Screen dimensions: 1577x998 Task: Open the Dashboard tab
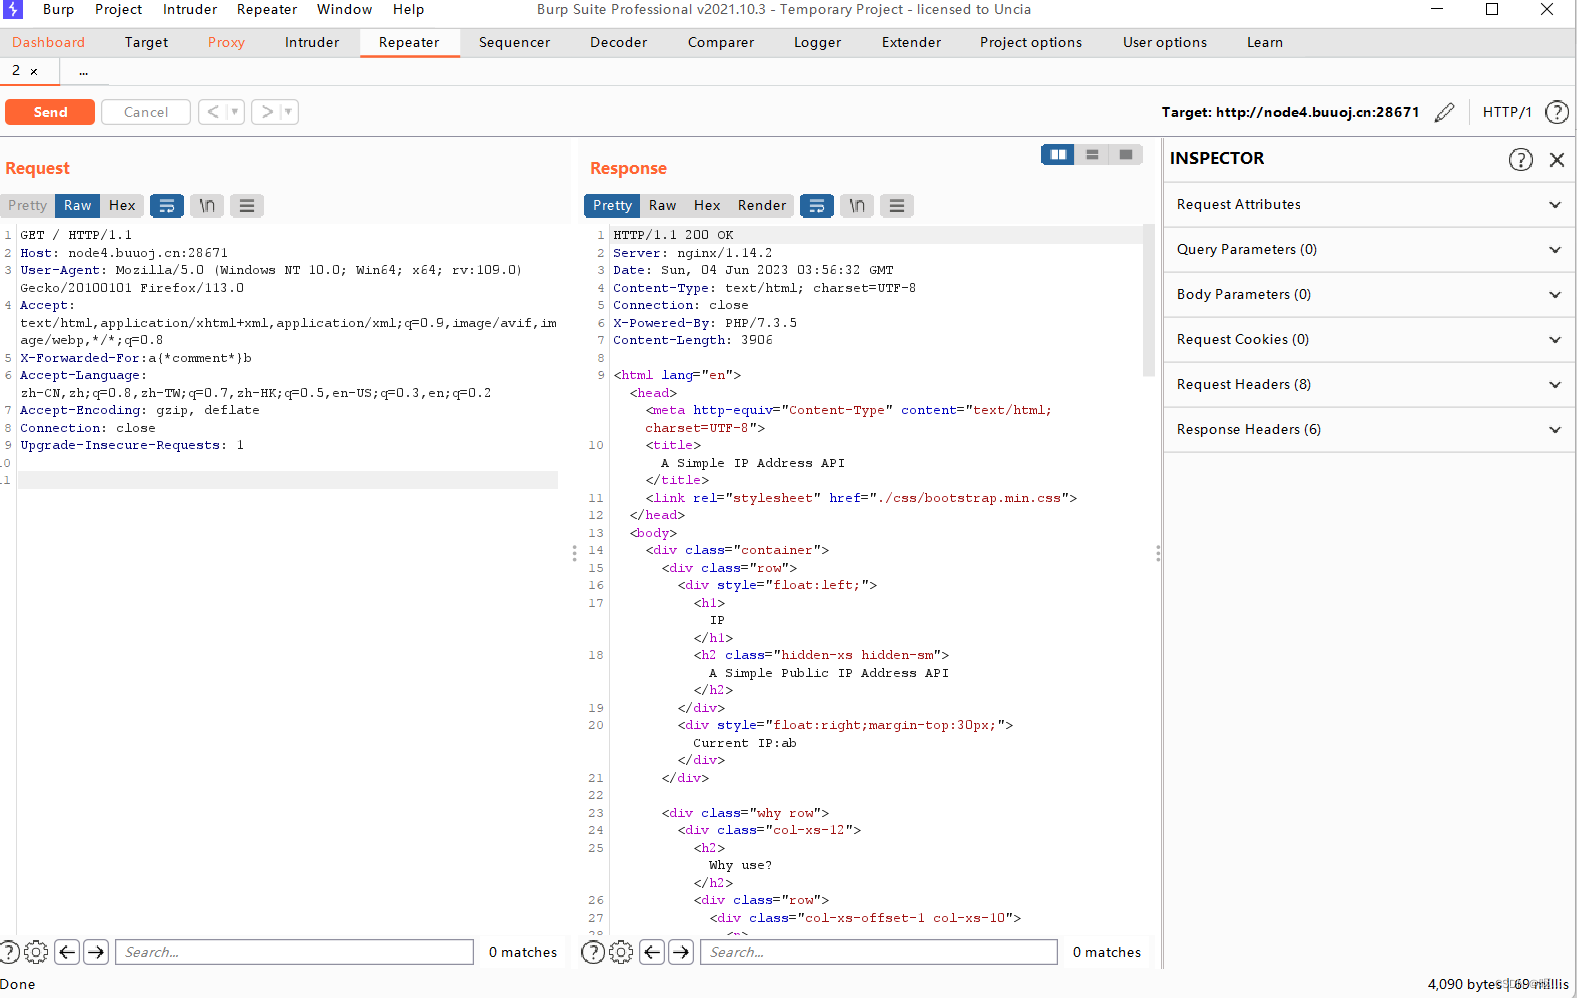pos(48,42)
